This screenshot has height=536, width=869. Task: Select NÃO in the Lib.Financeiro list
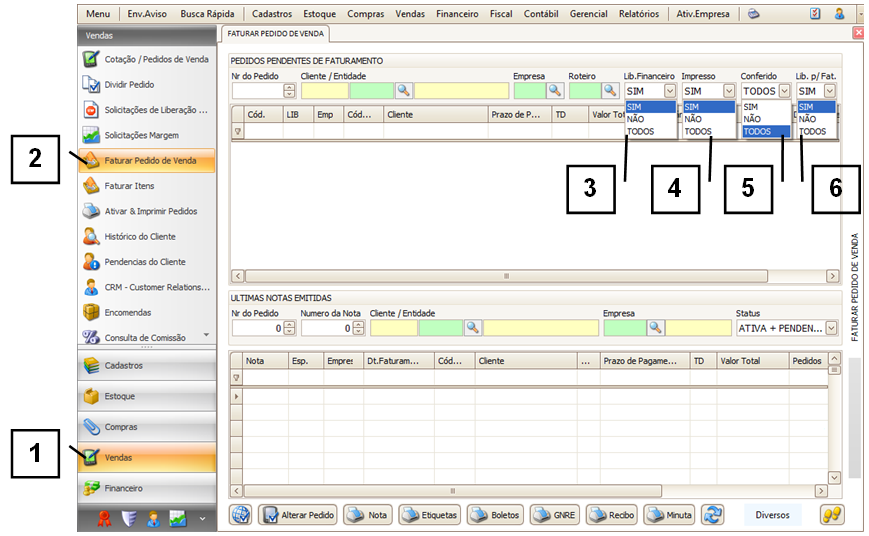coord(636,119)
